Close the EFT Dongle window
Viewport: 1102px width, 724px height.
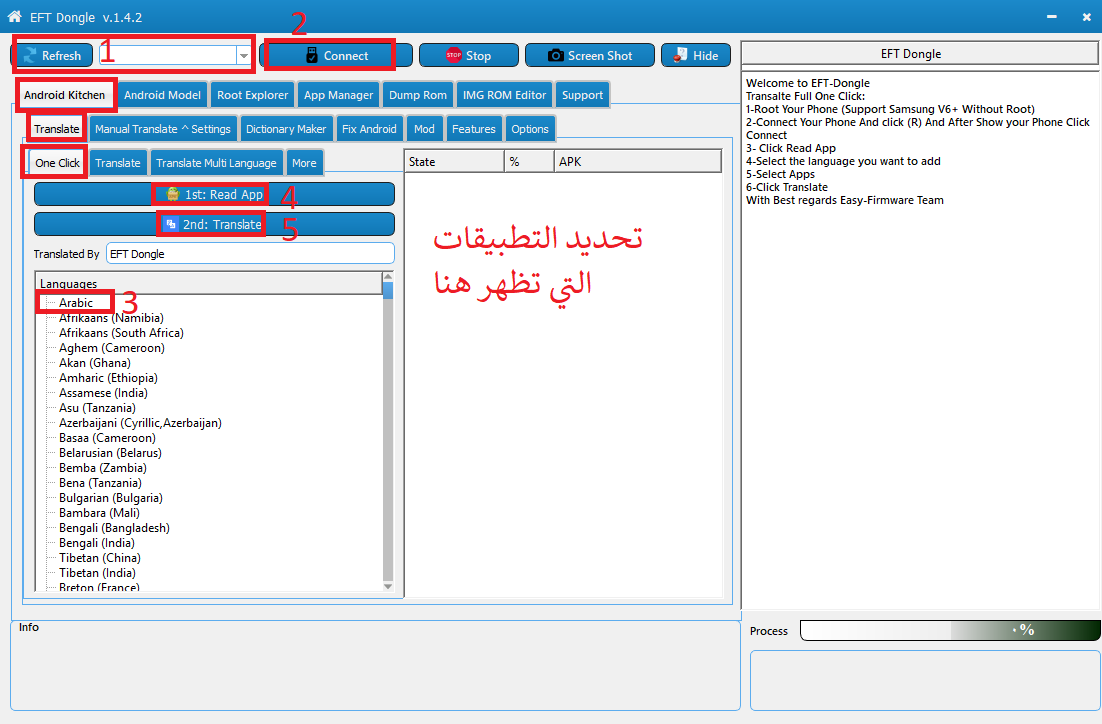[1087, 17]
